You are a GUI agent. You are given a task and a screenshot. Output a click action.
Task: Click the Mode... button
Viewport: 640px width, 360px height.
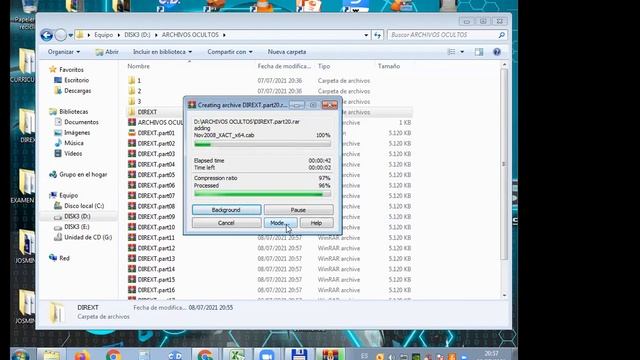click(280, 223)
